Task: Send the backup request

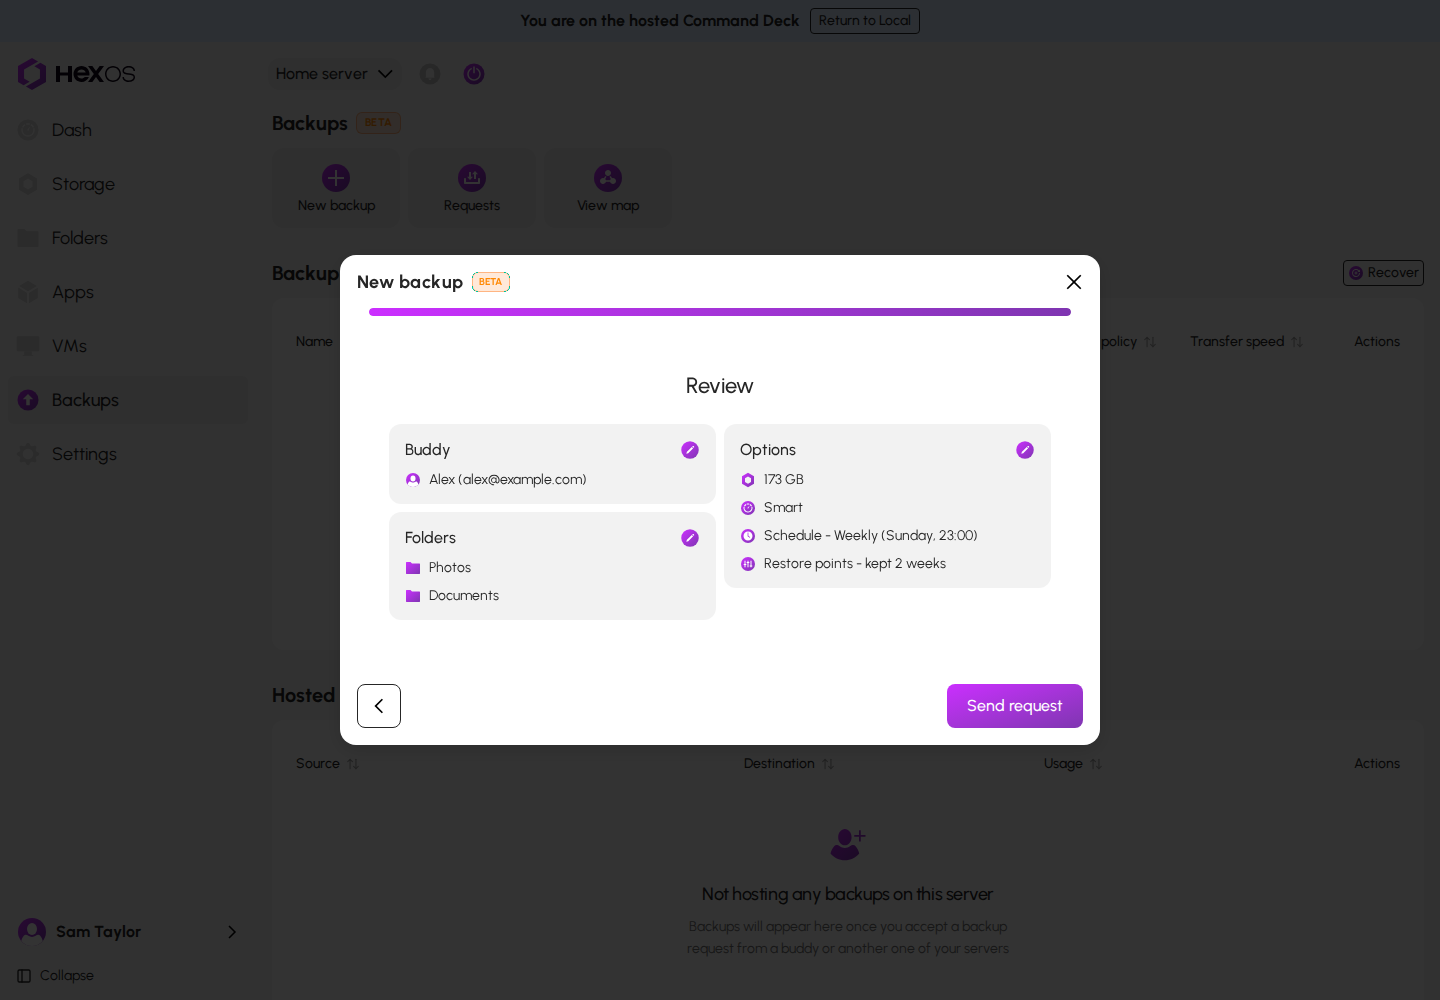Action: click(1015, 706)
